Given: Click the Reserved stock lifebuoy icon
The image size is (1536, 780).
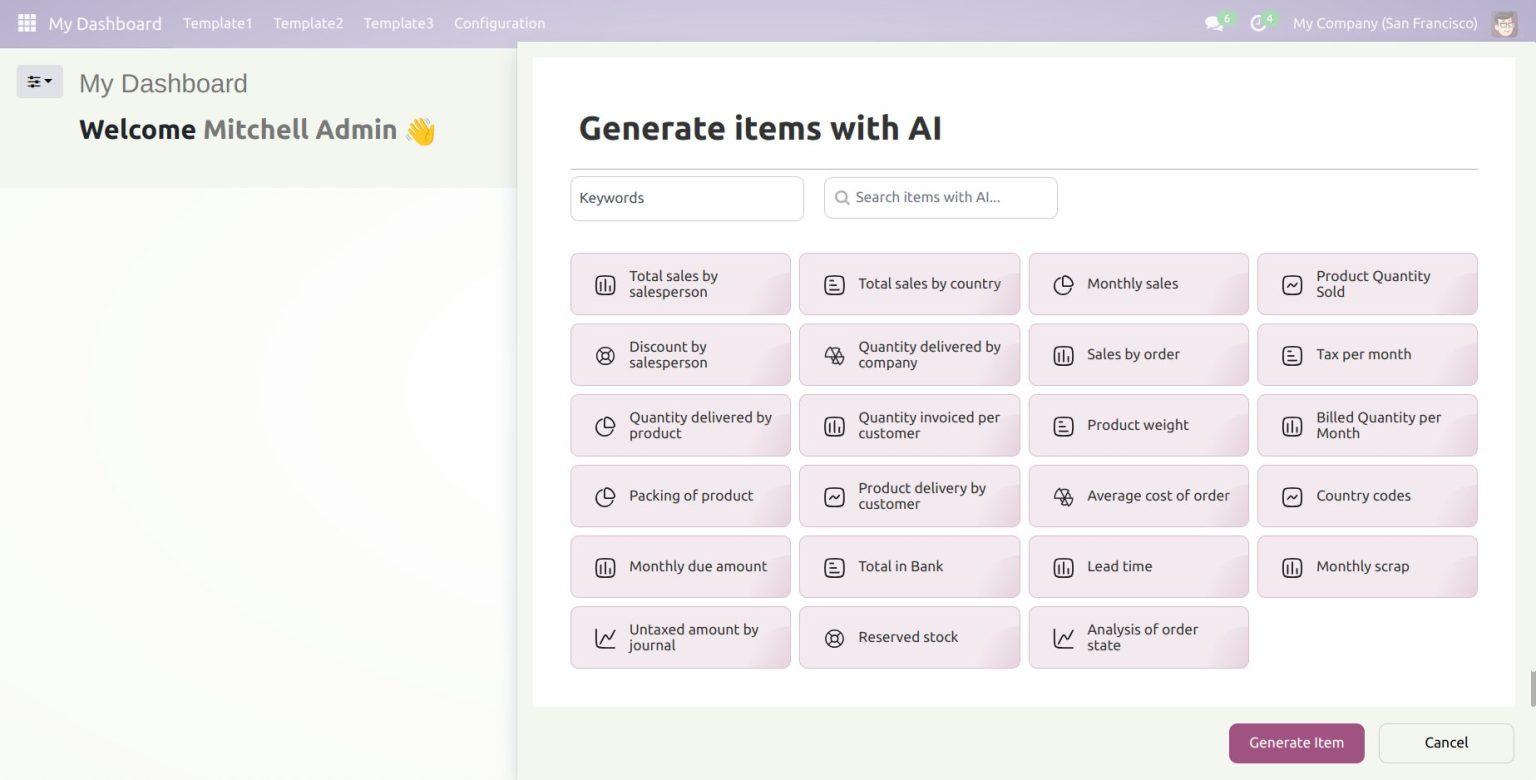Looking at the screenshot, I should [834, 638].
